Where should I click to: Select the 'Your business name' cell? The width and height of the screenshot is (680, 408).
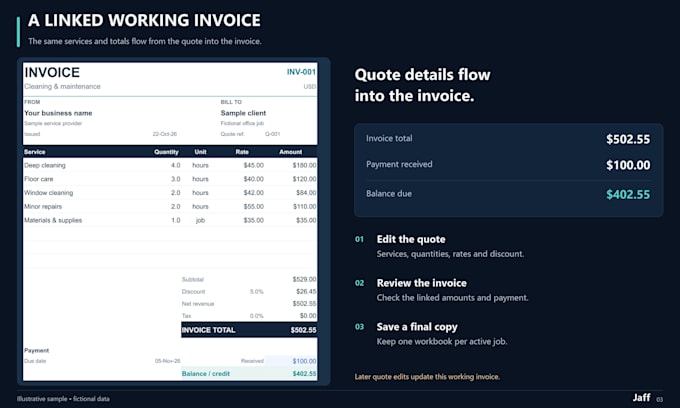58,113
